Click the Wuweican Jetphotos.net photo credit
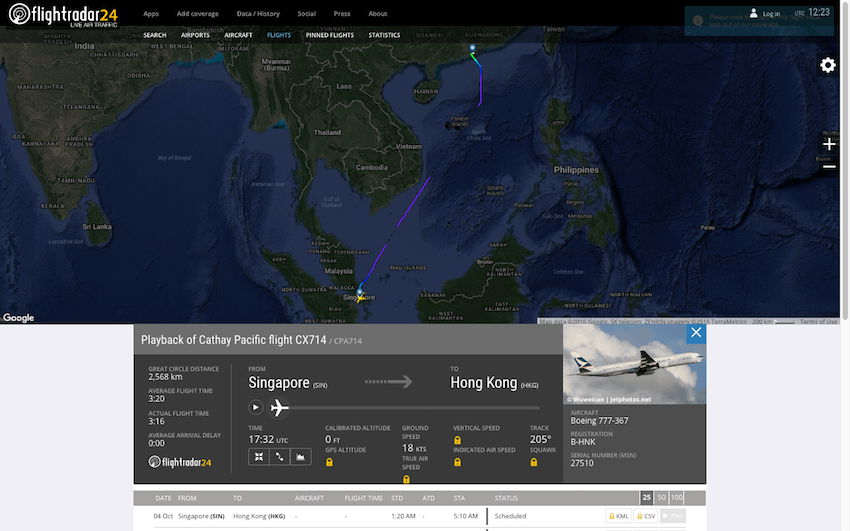Image resolution: width=850 pixels, height=531 pixels. pyautogui.click(x=608, y=399)
